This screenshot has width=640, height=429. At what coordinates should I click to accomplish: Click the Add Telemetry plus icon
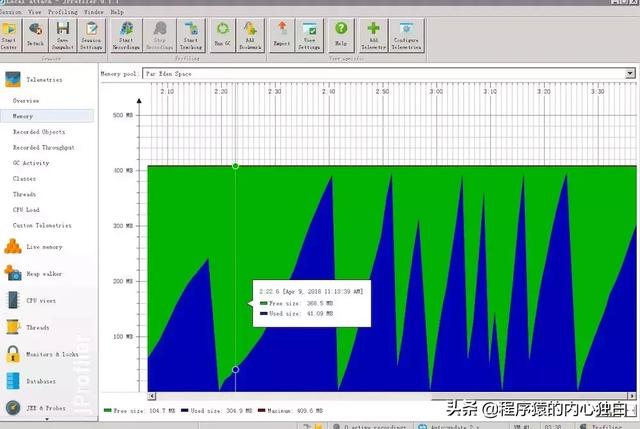click(x=373, y=35)
